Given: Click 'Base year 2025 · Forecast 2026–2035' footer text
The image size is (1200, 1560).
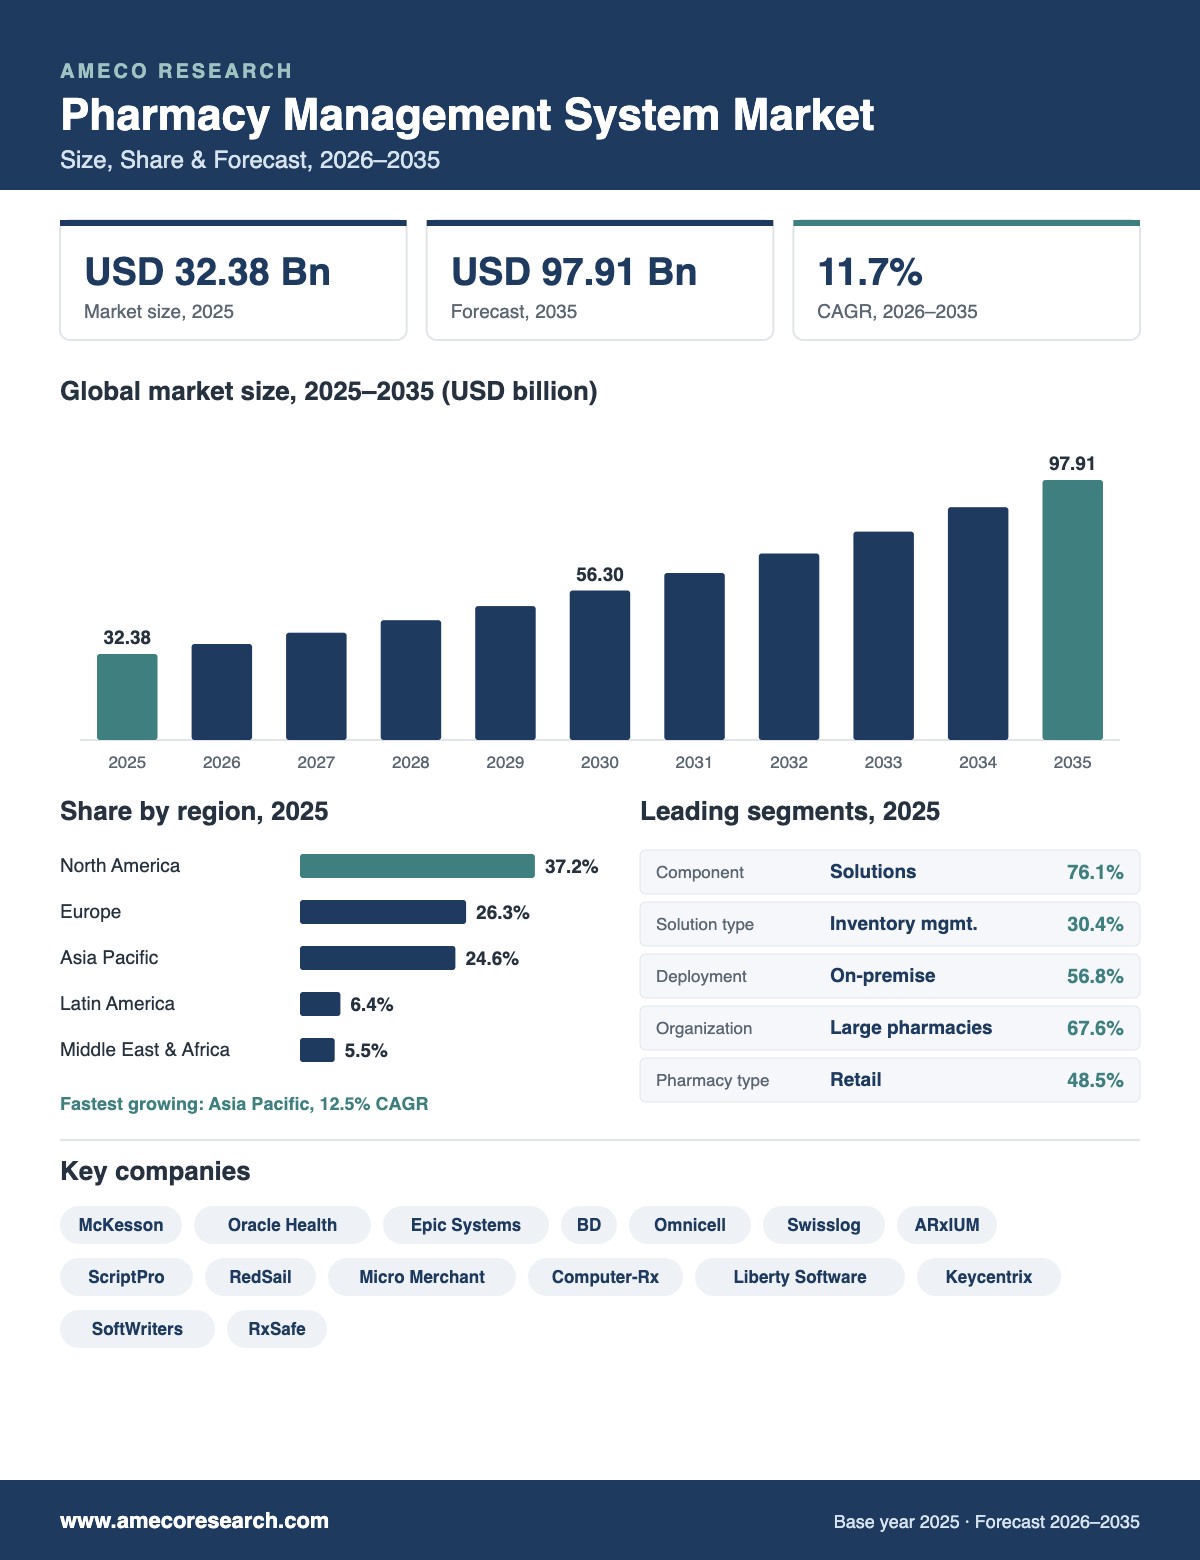Looking at the screenshot, I should (x=986, y=1522).
